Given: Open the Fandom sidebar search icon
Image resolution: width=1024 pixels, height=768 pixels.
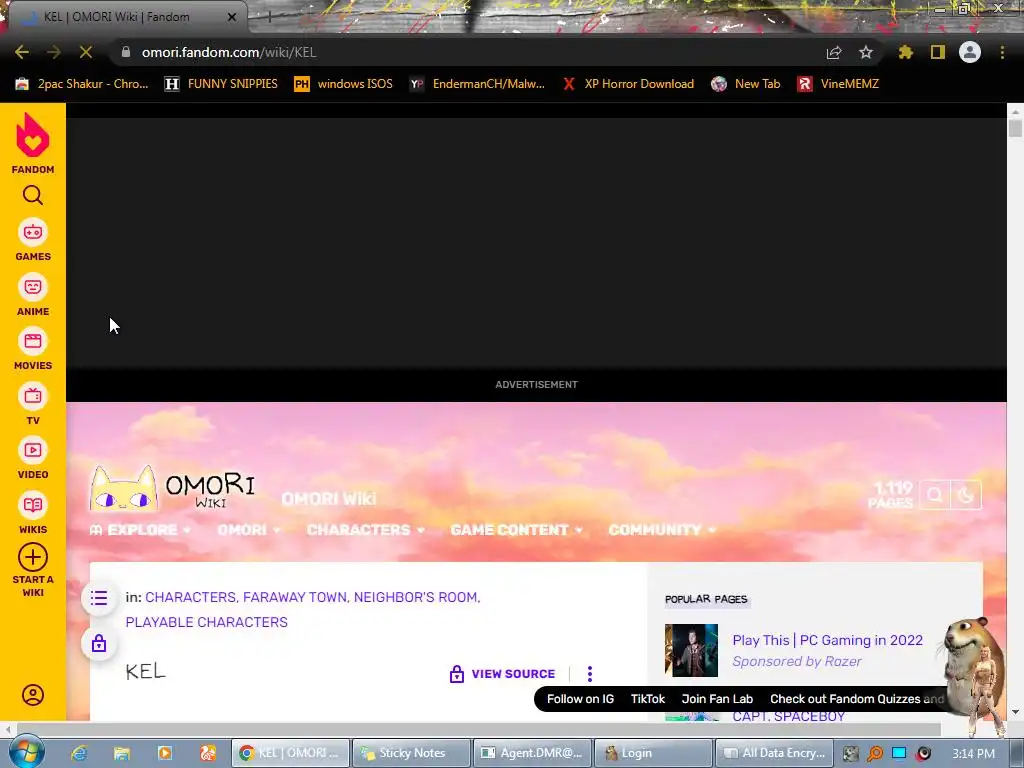Looking at the screenshot, I should click(33, 195).
